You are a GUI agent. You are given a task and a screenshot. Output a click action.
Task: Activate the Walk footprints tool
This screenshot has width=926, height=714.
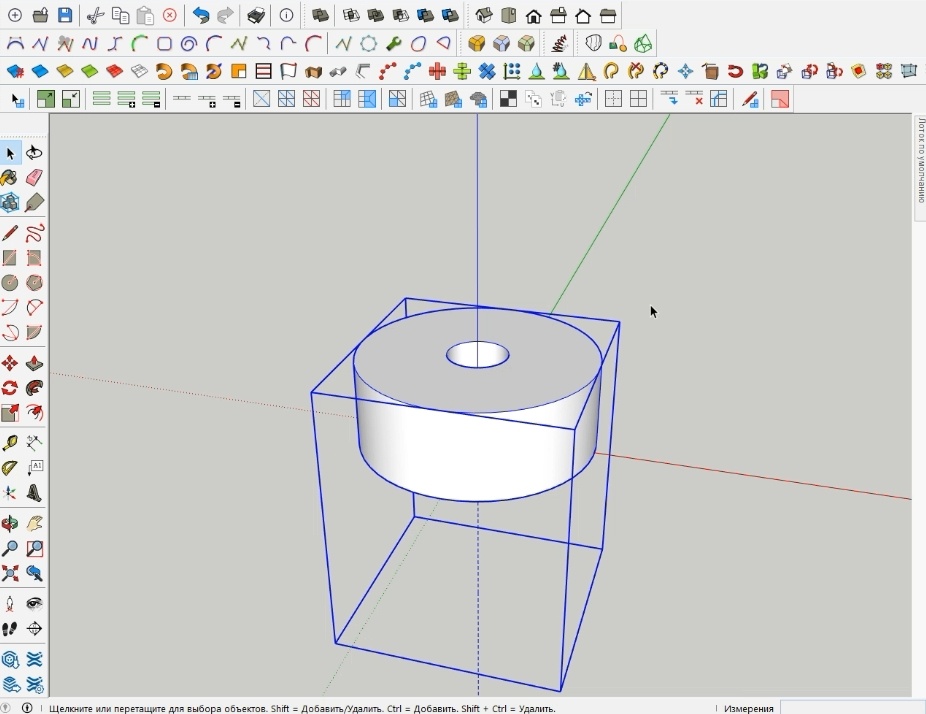[x=10, y=628]
